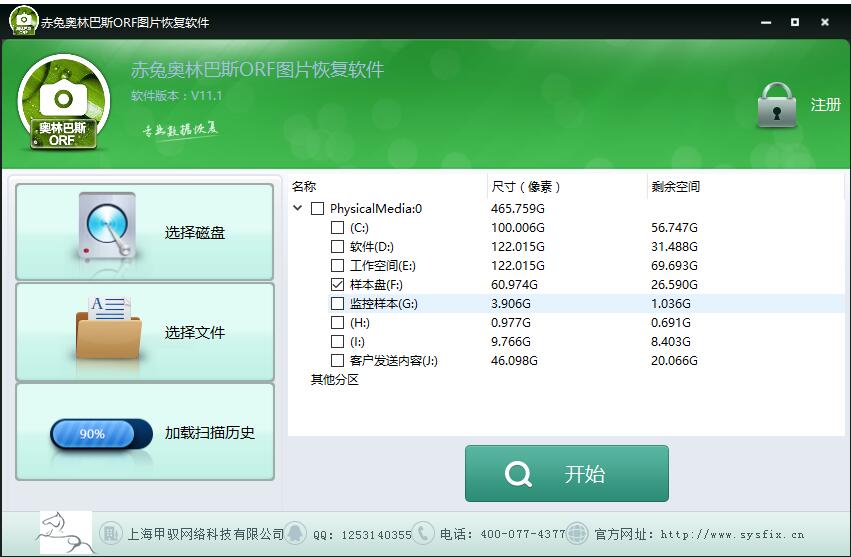Click the QQ penguin icon
The image size is (851, 557).
296,534
